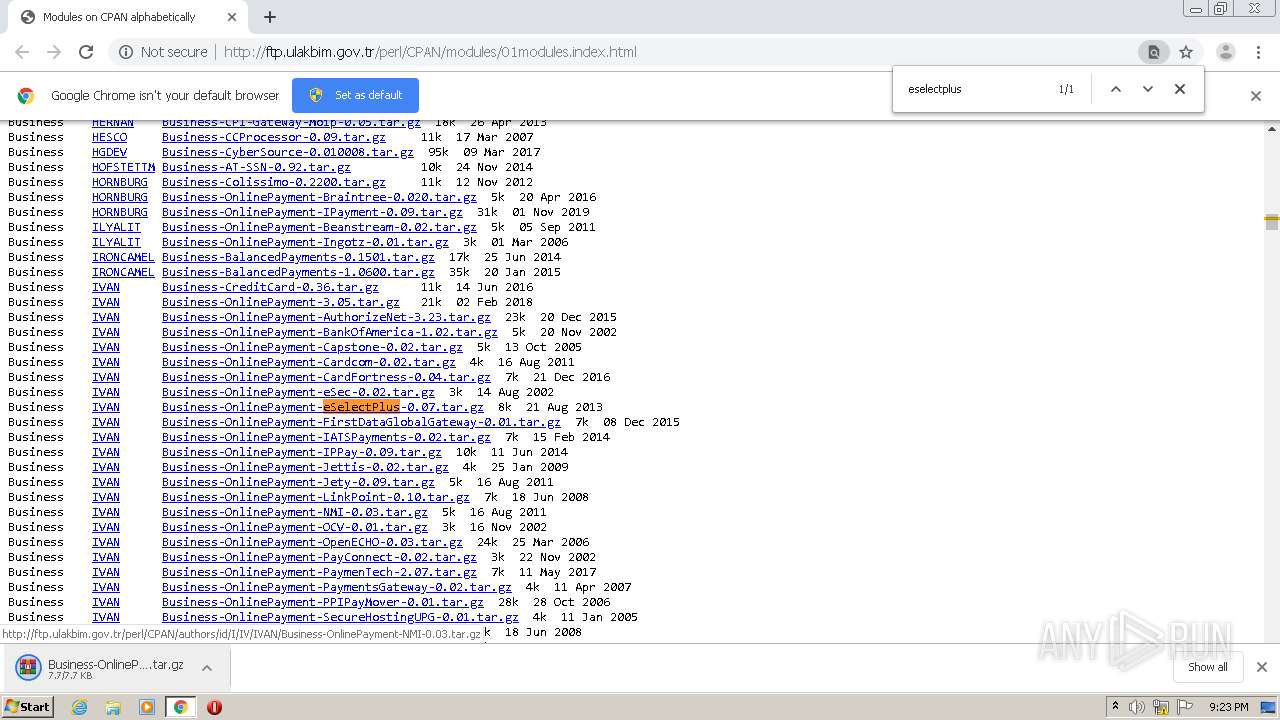This screenshot has height=720, width=1280.
Task: Open a new tab
Action: pos(269,17)
